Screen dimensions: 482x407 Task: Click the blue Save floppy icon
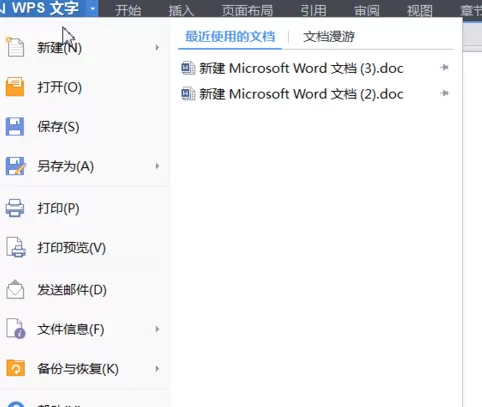pyautogui.click(x=15, y=126)
